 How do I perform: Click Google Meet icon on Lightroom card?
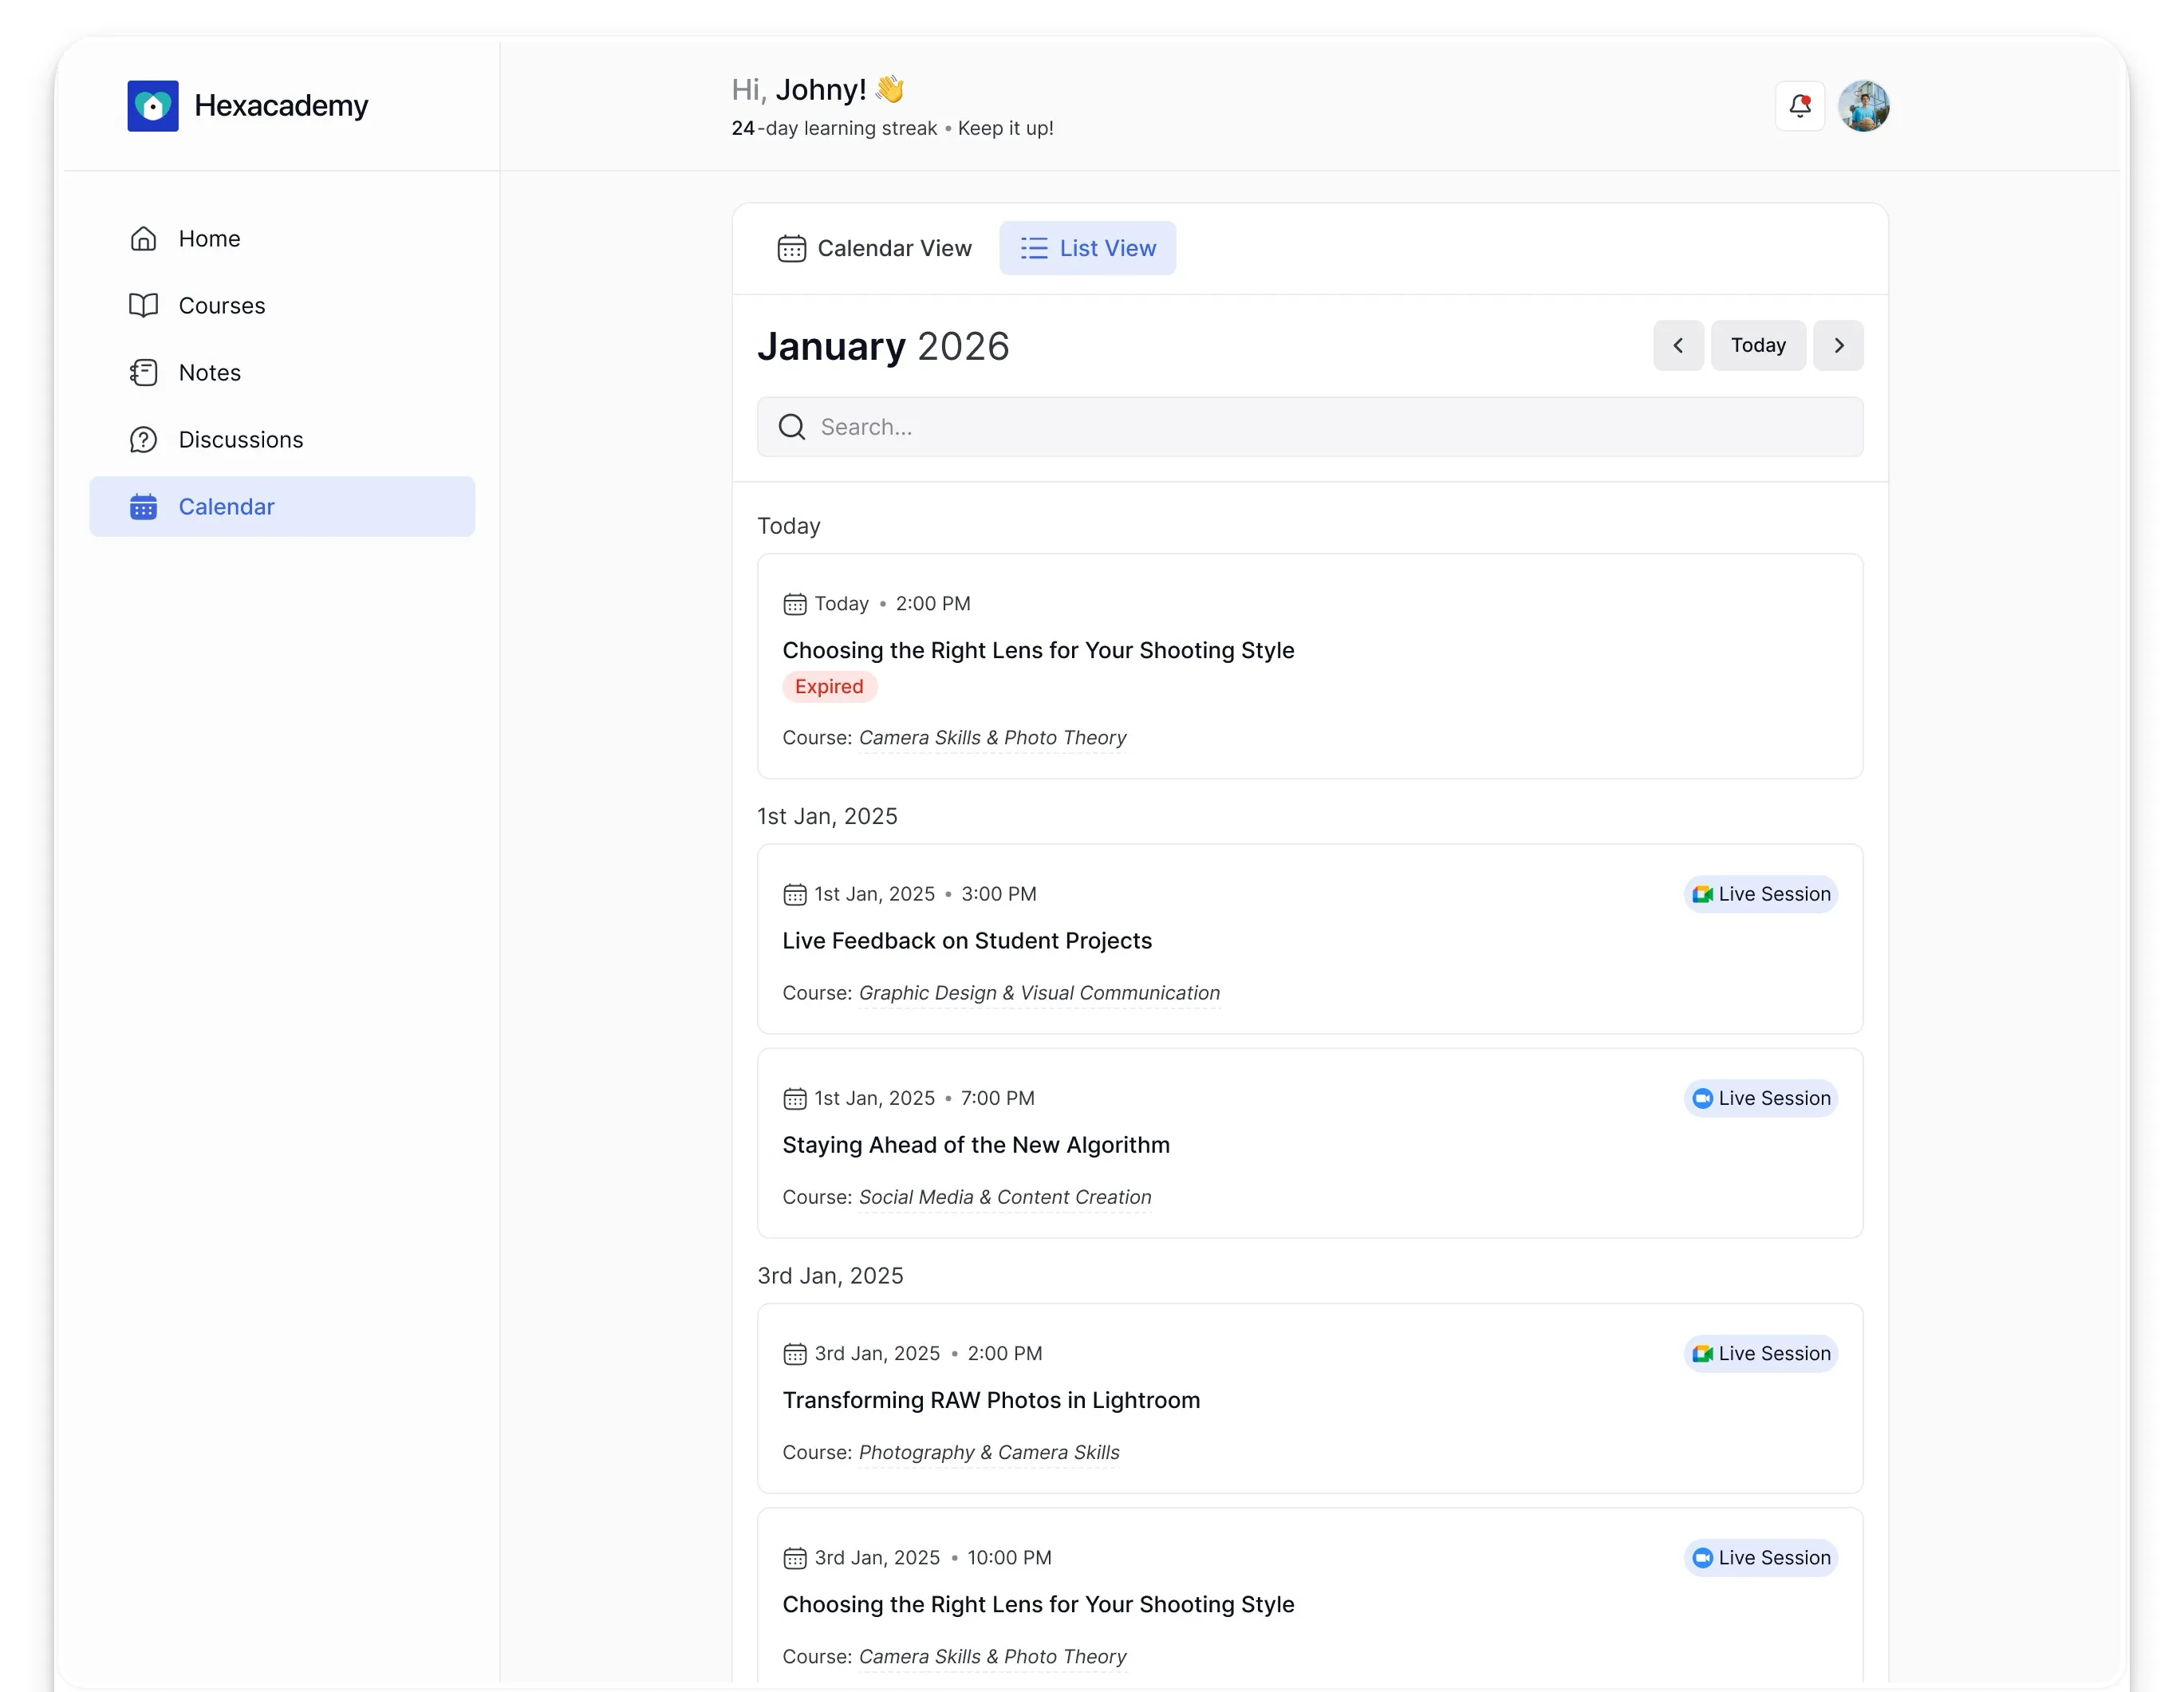1702,1353
